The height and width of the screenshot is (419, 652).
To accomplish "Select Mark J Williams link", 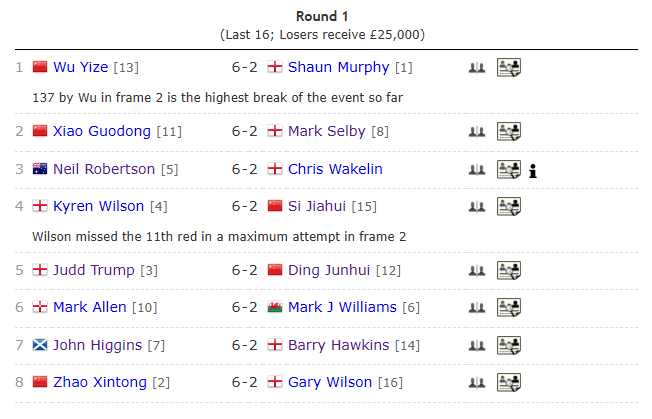I will (x=342, y=307).
